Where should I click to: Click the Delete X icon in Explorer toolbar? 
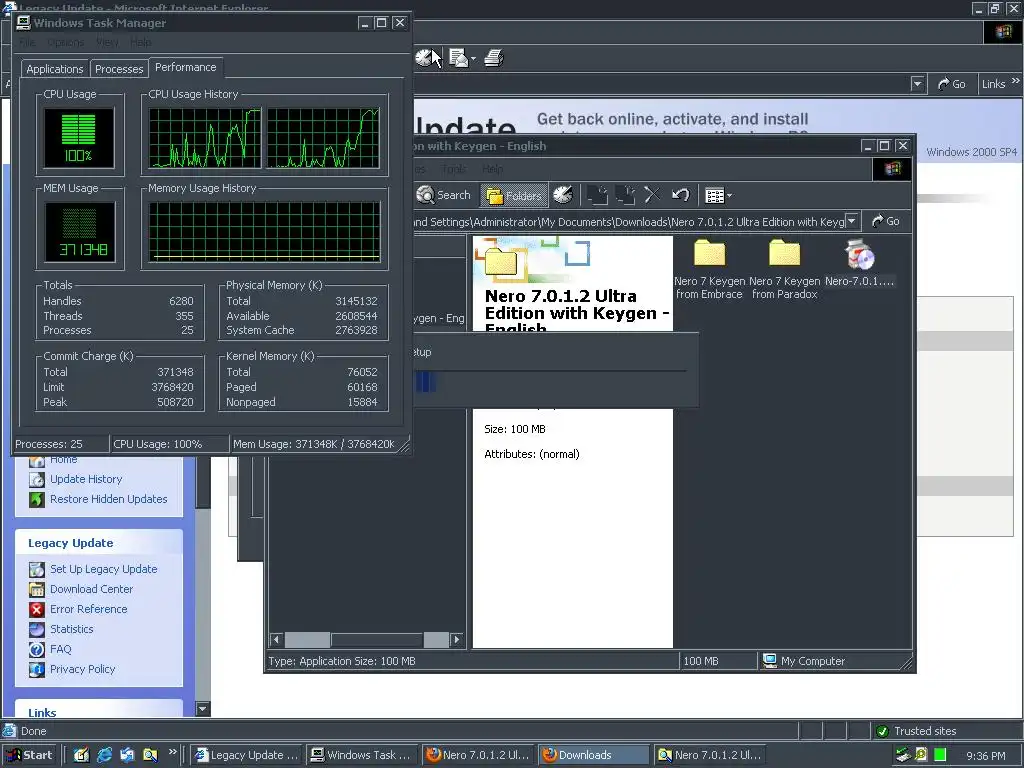[x=652, y=195]
